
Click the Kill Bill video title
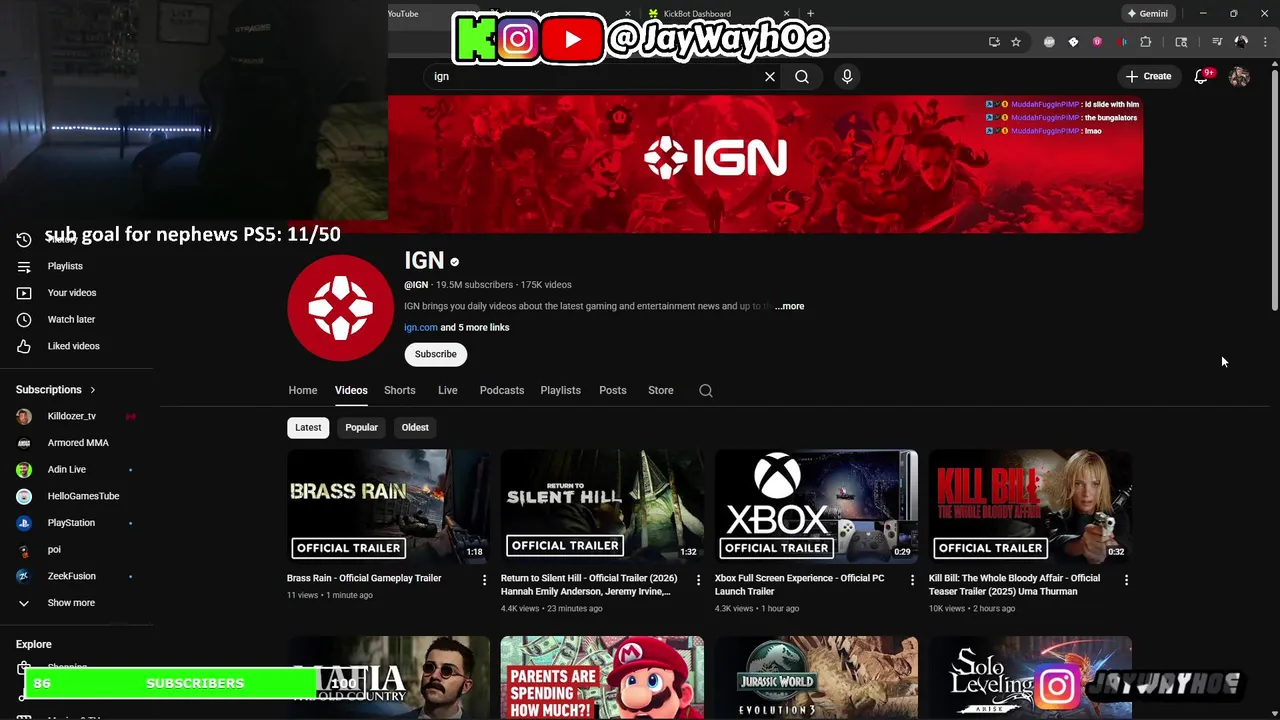coord(1014,584)
